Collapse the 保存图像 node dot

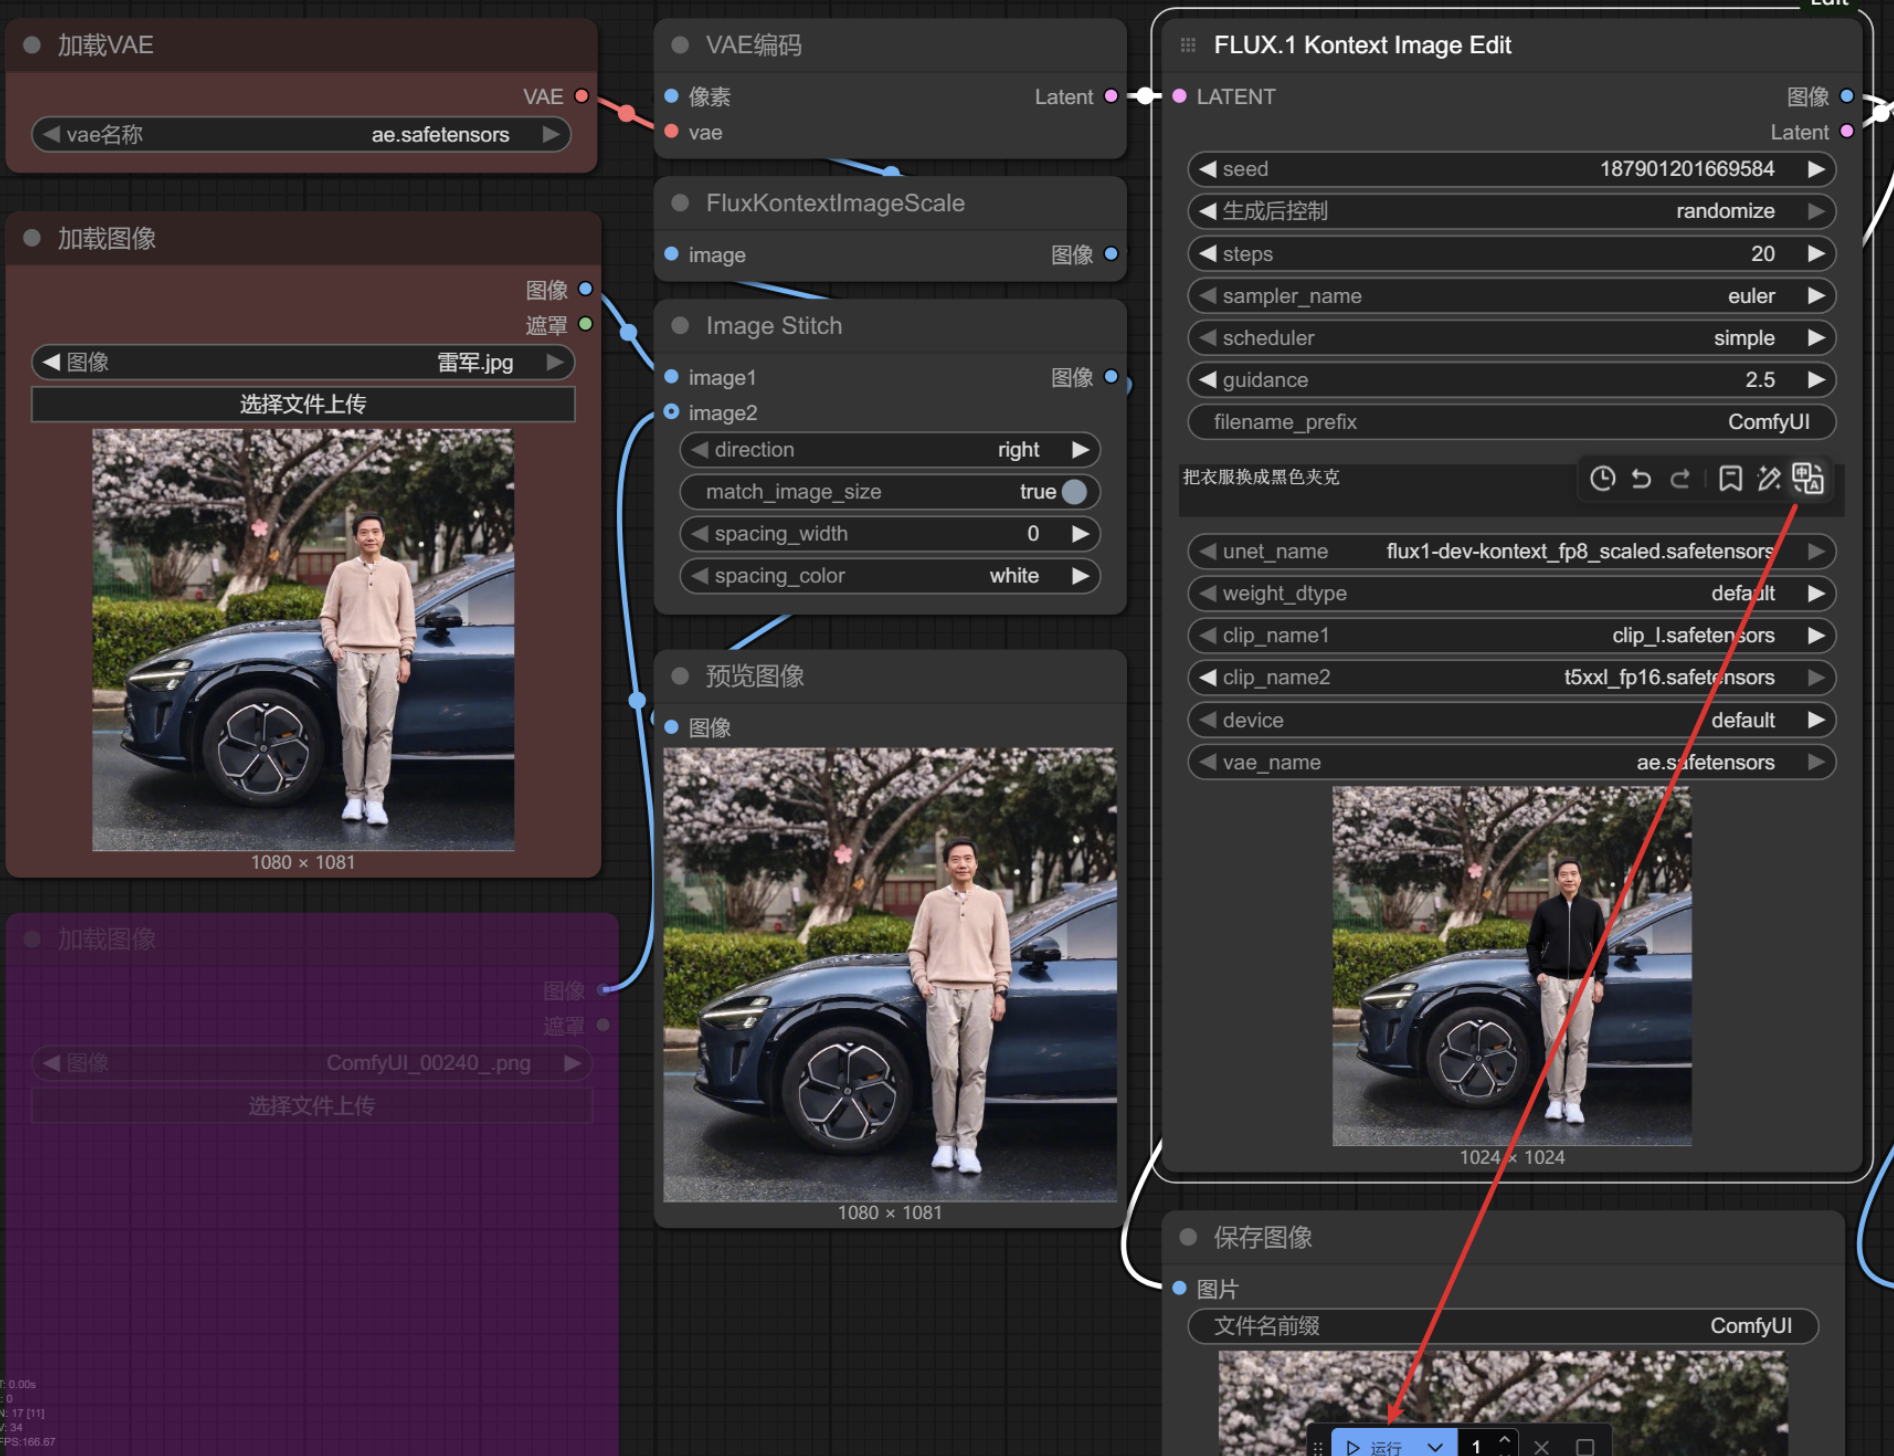1188,1237
